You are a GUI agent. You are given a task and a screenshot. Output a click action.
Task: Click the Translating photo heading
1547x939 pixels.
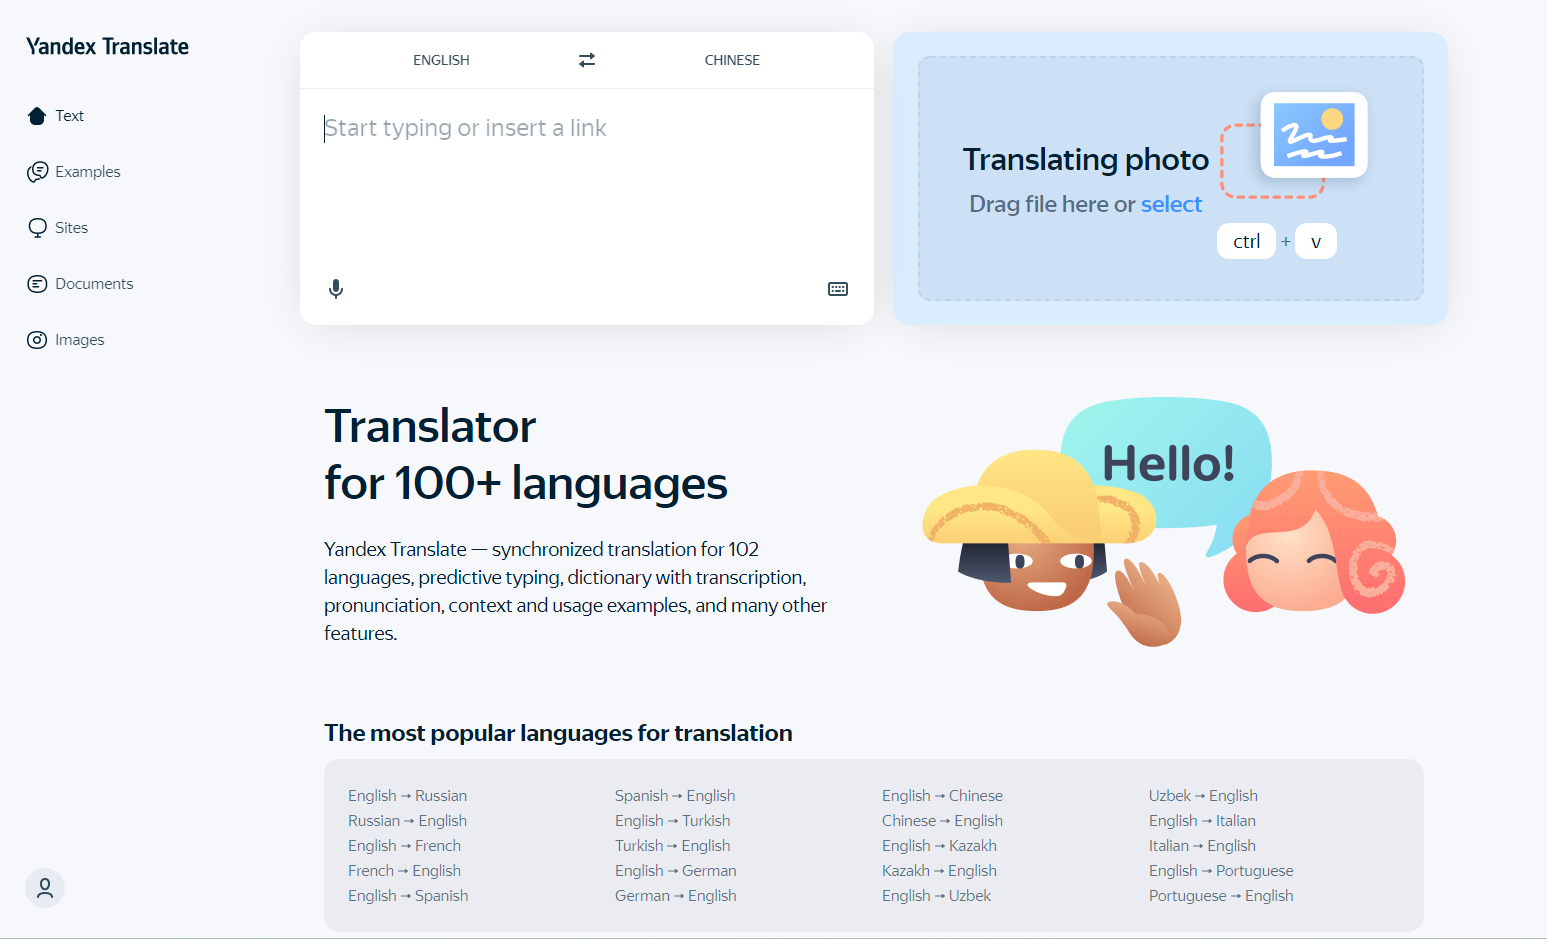click(x=1086, y=160)
